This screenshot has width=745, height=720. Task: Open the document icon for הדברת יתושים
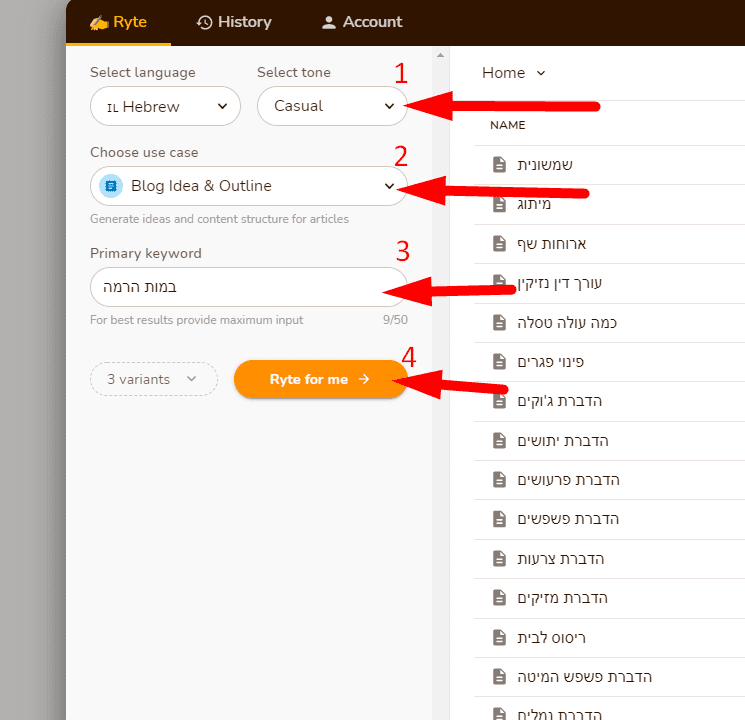tap(499, 441)
